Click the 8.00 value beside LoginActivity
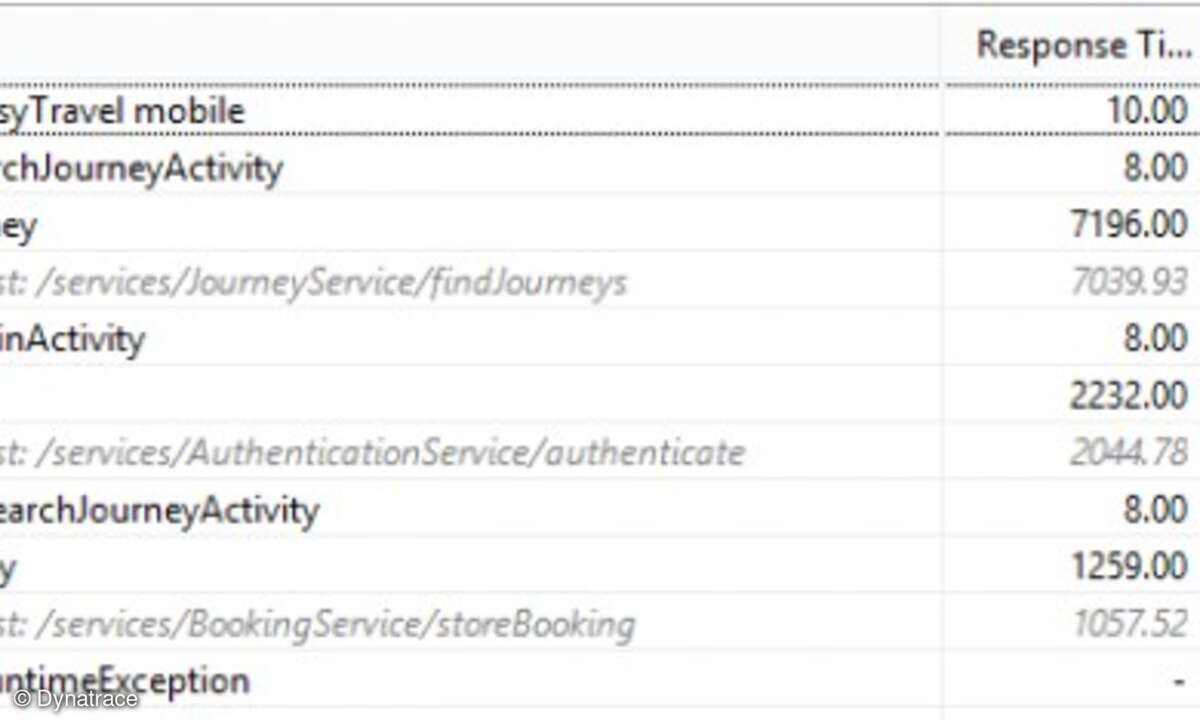1200x720 pixels. tap(1155, 339)
